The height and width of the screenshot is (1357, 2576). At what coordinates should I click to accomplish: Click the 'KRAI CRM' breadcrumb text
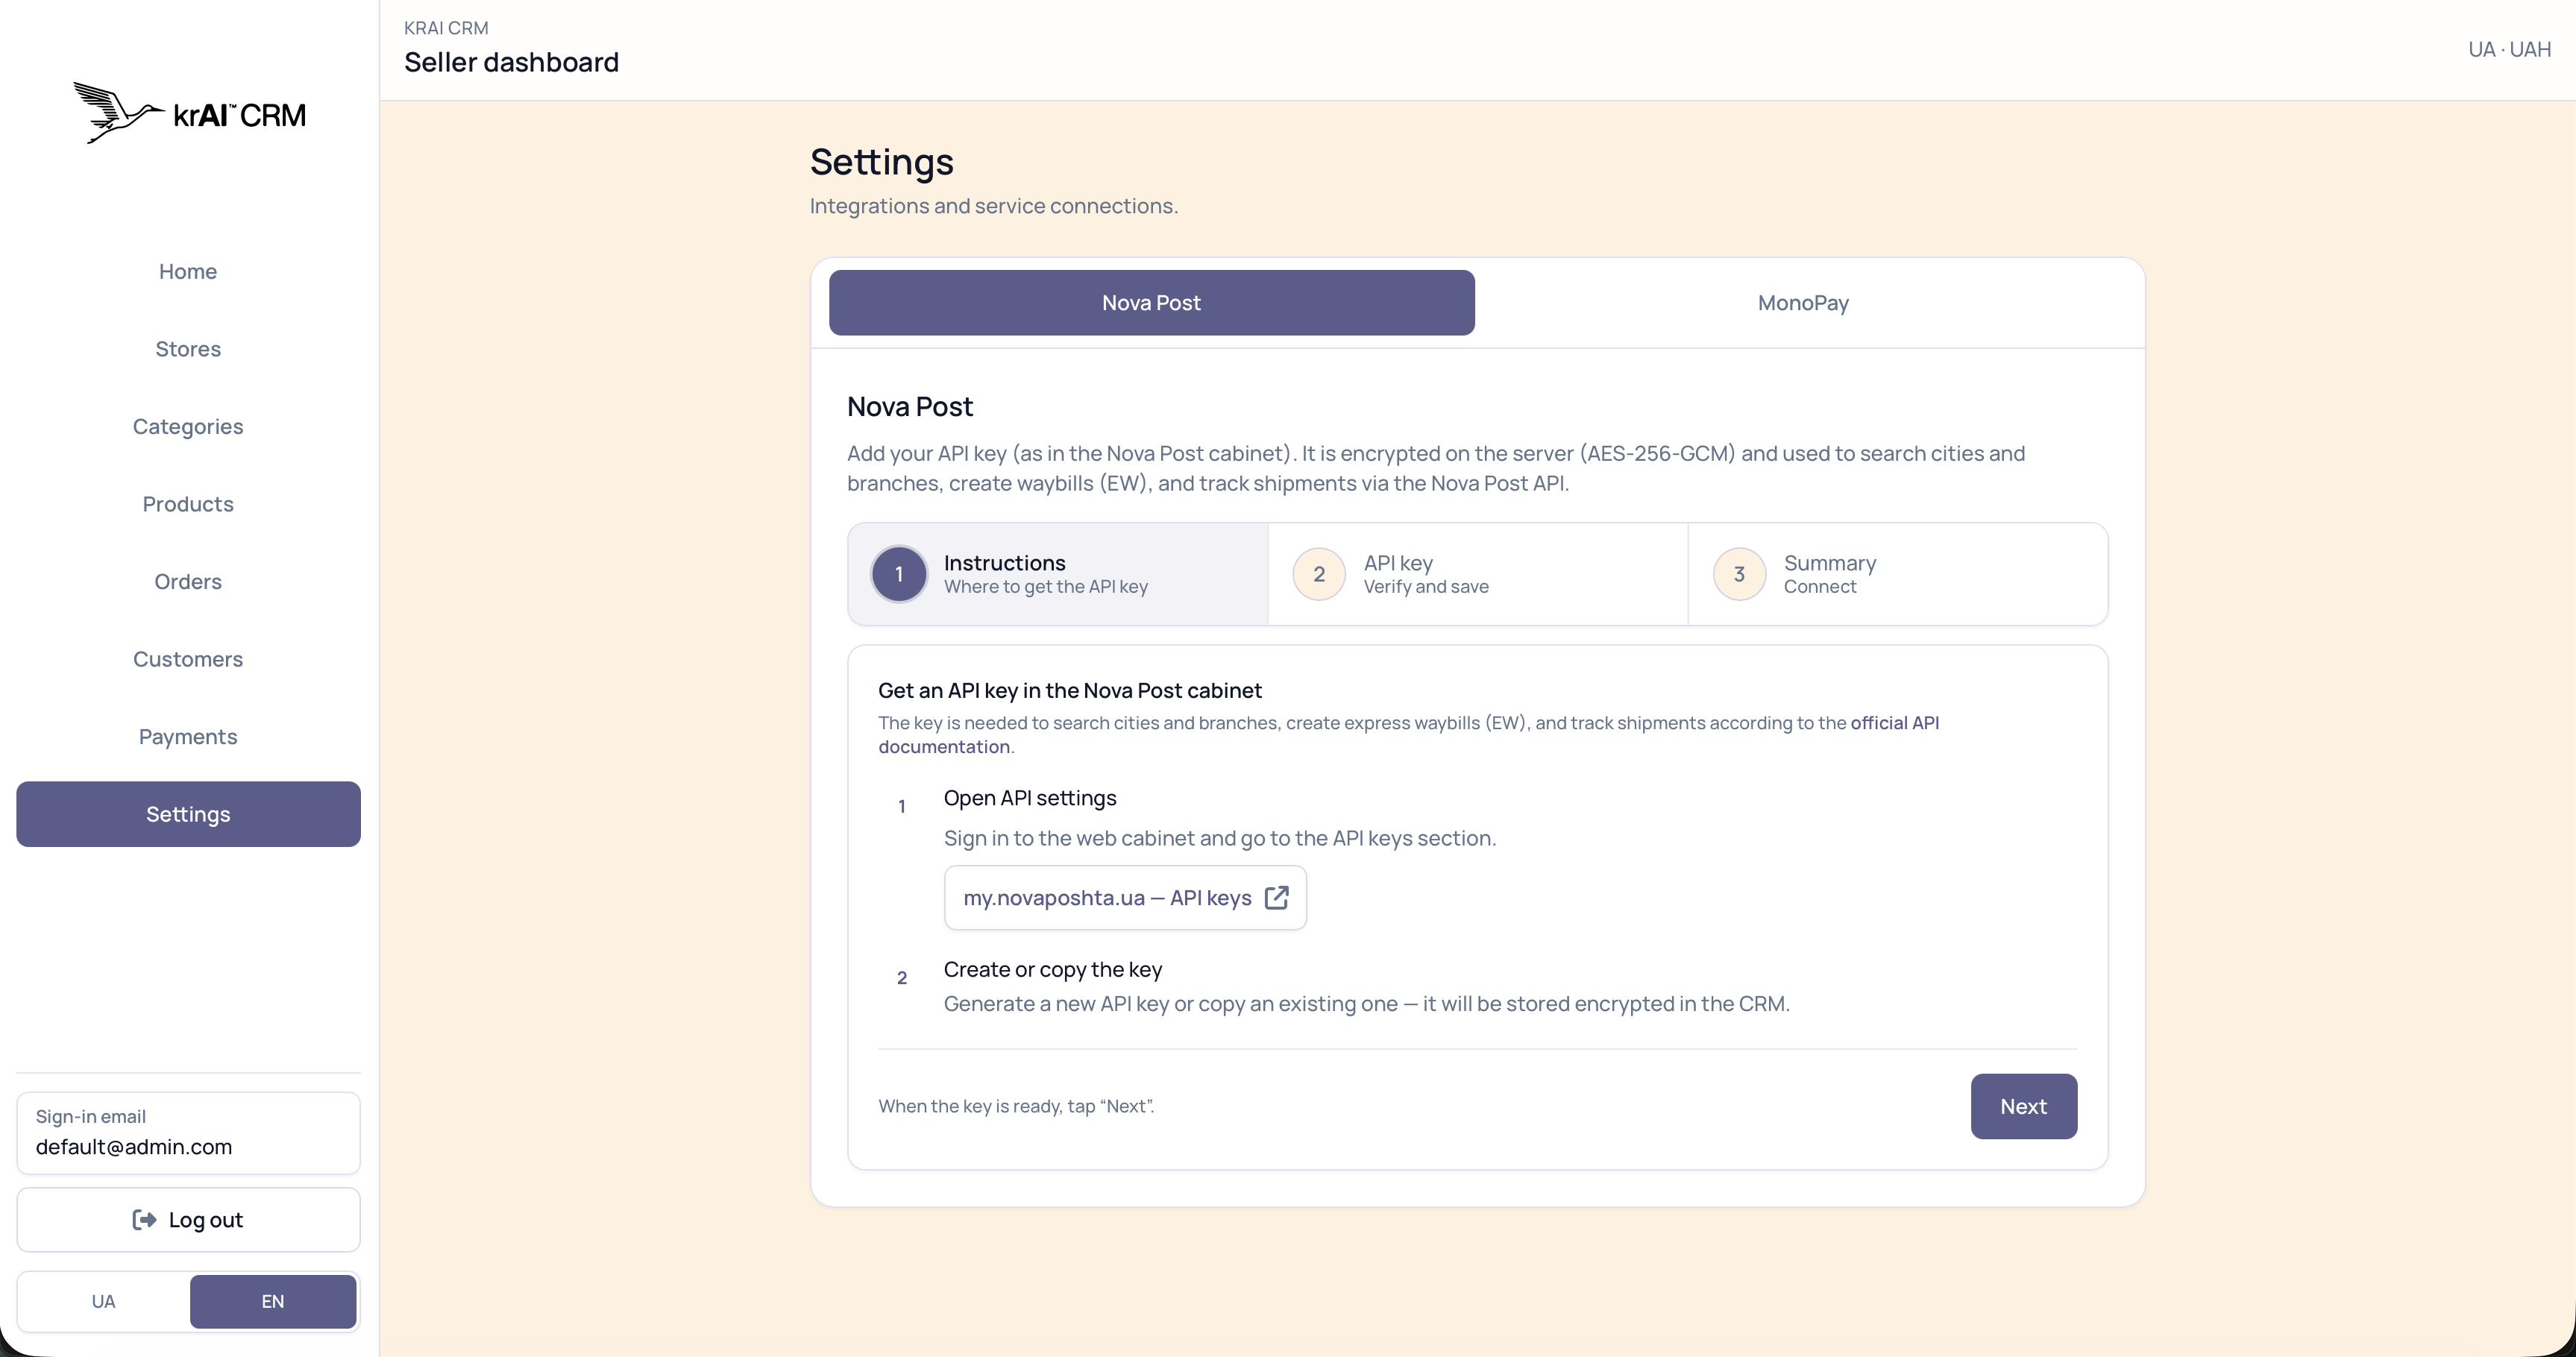(446, 28)
